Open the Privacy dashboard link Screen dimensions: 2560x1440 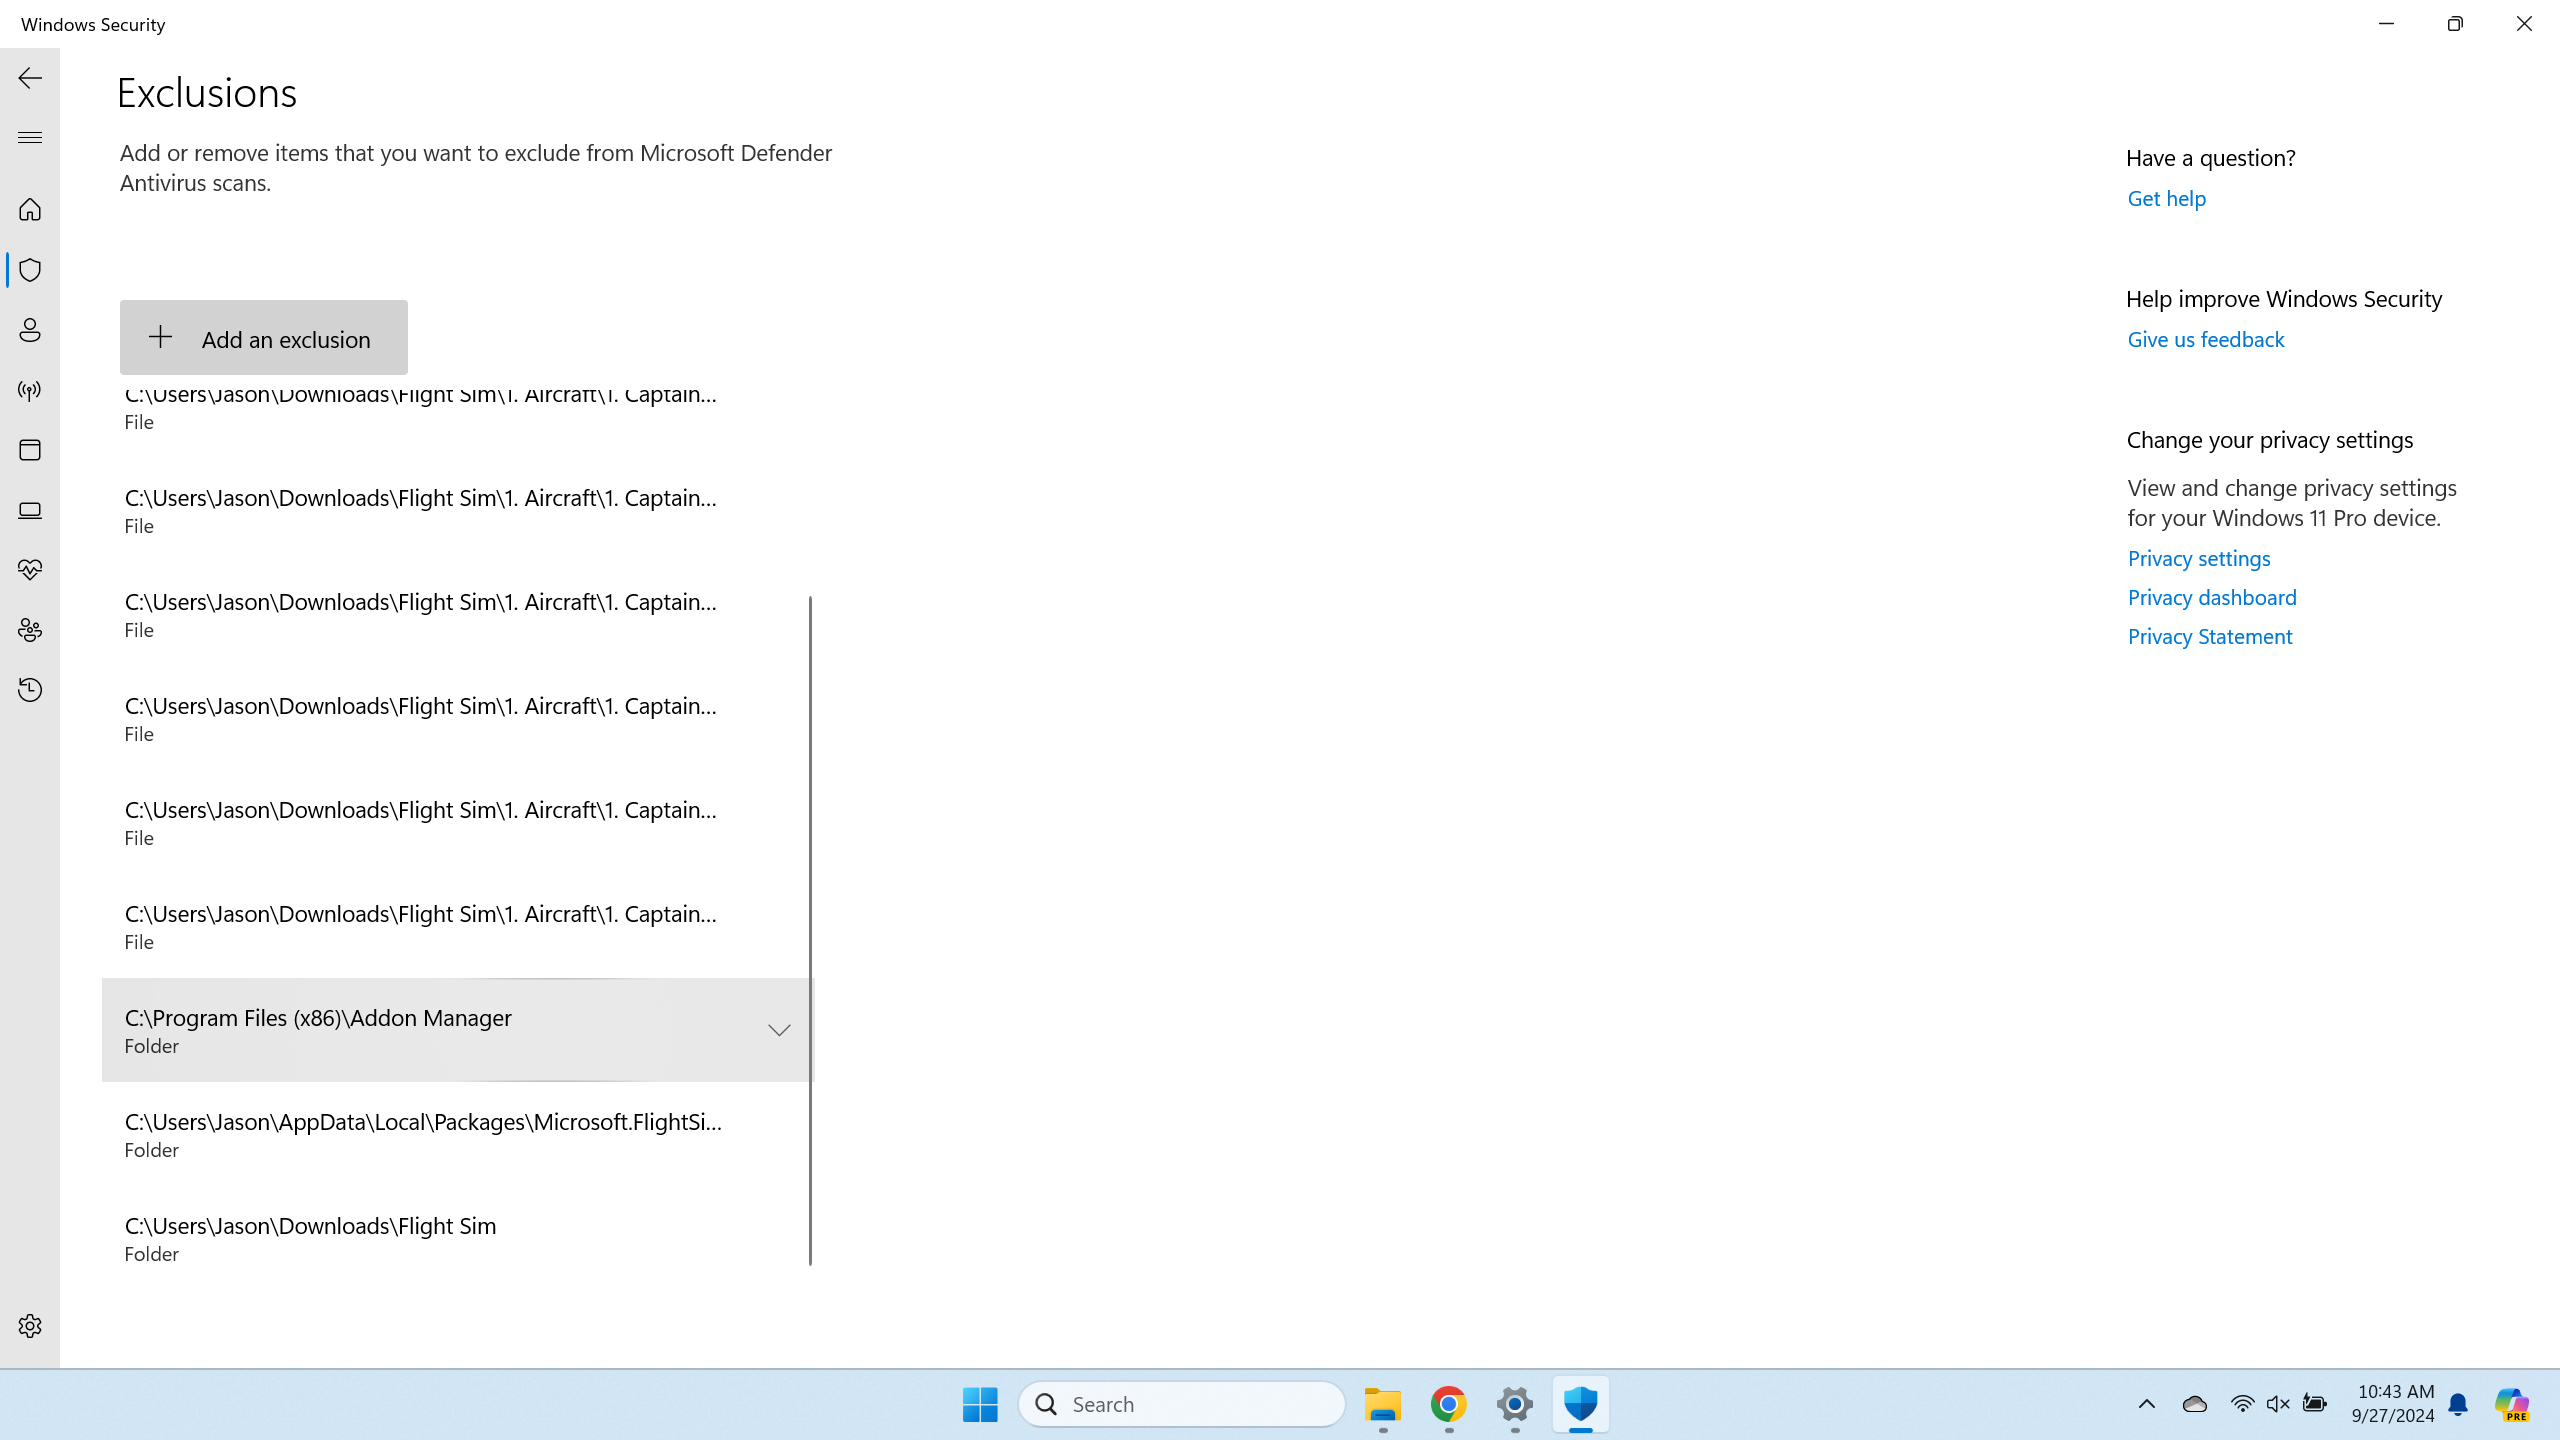tap(2211, 597)
